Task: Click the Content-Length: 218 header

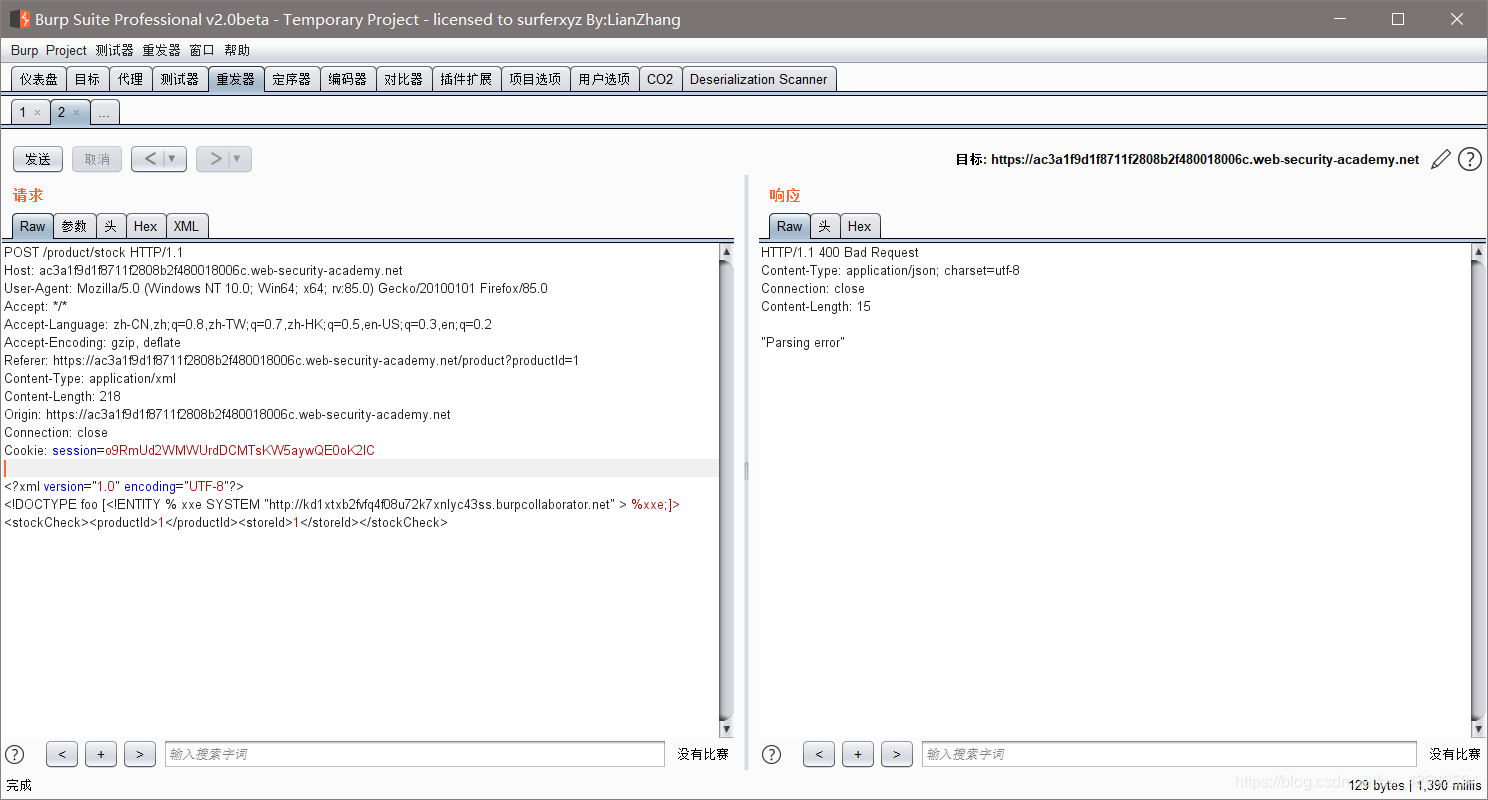Action: coord(62,397)
